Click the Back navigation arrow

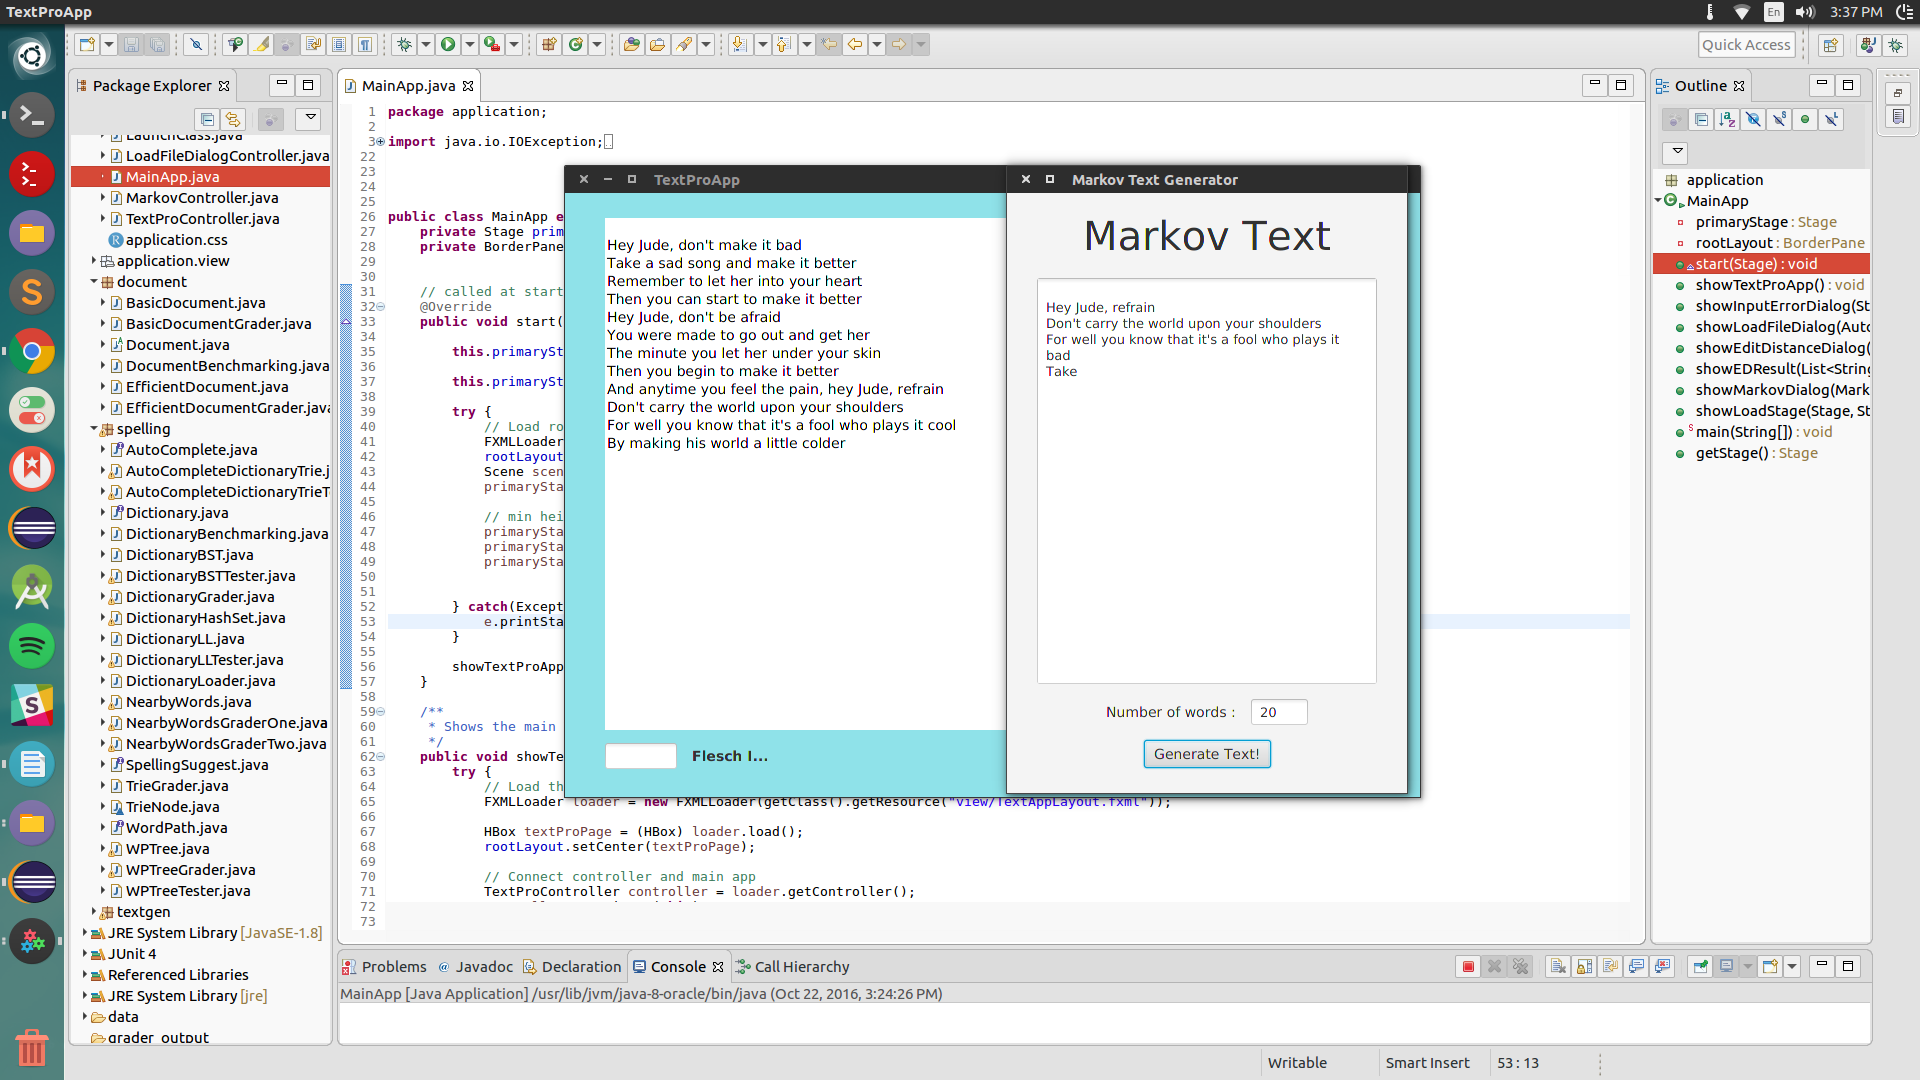(855, 44)
